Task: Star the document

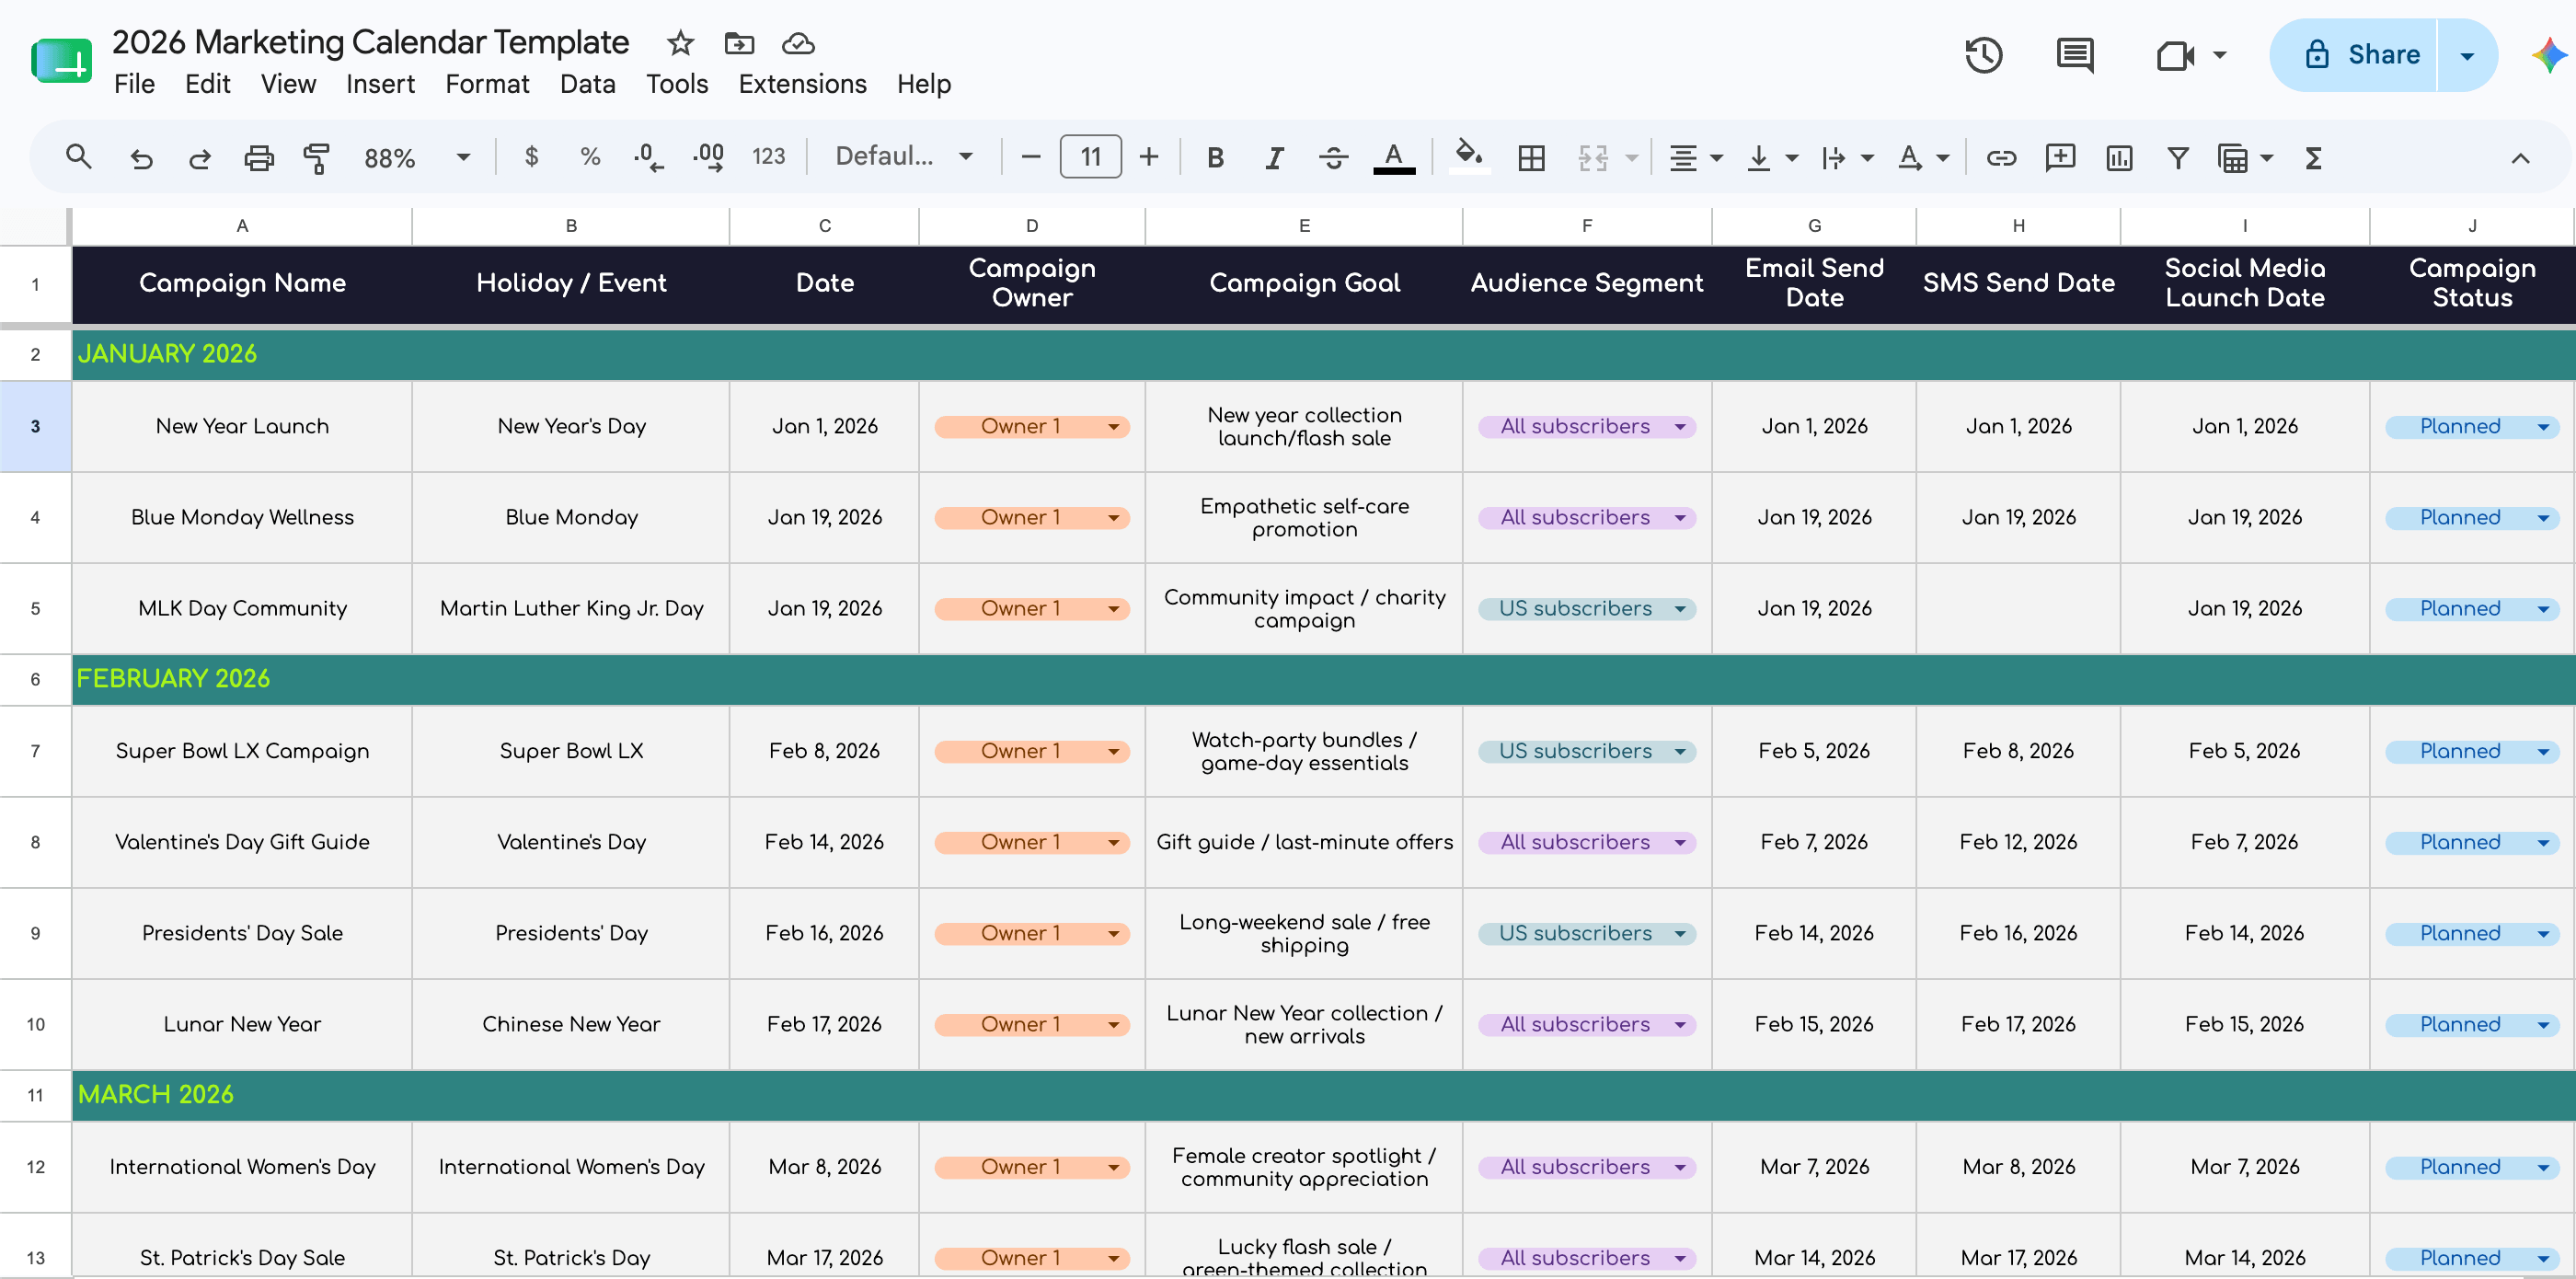Action: point(680,43)
